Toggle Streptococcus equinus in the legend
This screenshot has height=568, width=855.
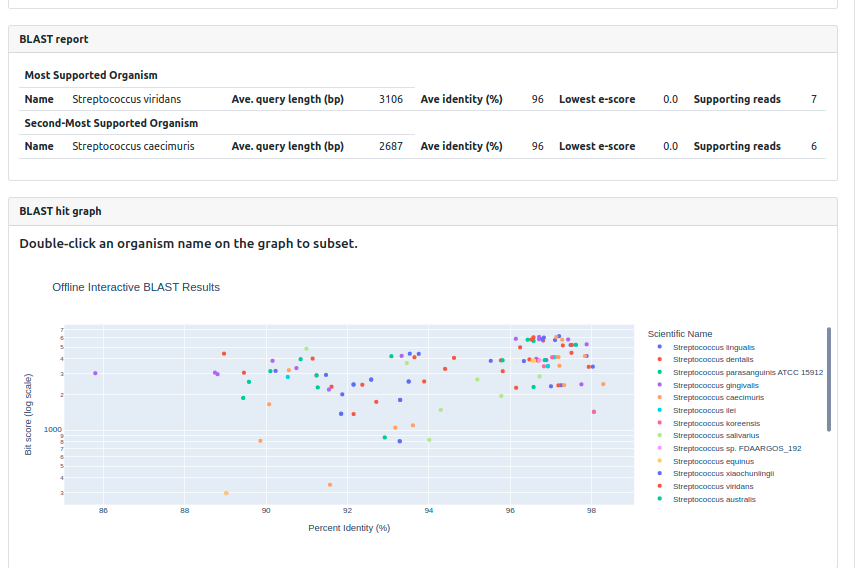[x=713, y=461]
